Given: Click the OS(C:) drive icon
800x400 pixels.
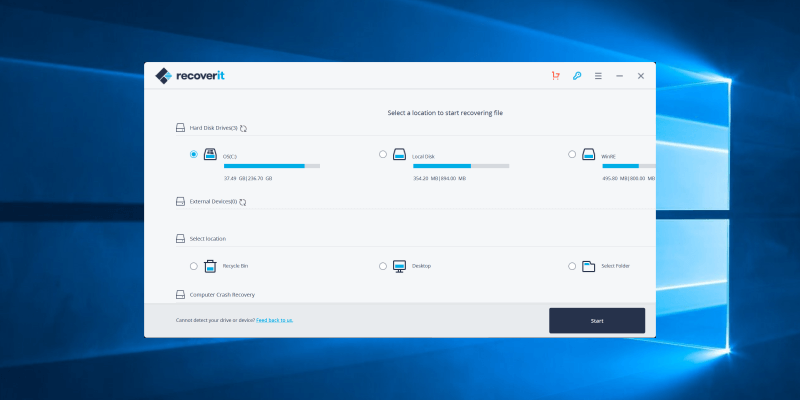Looking at the screenshot, I should 210,154.
